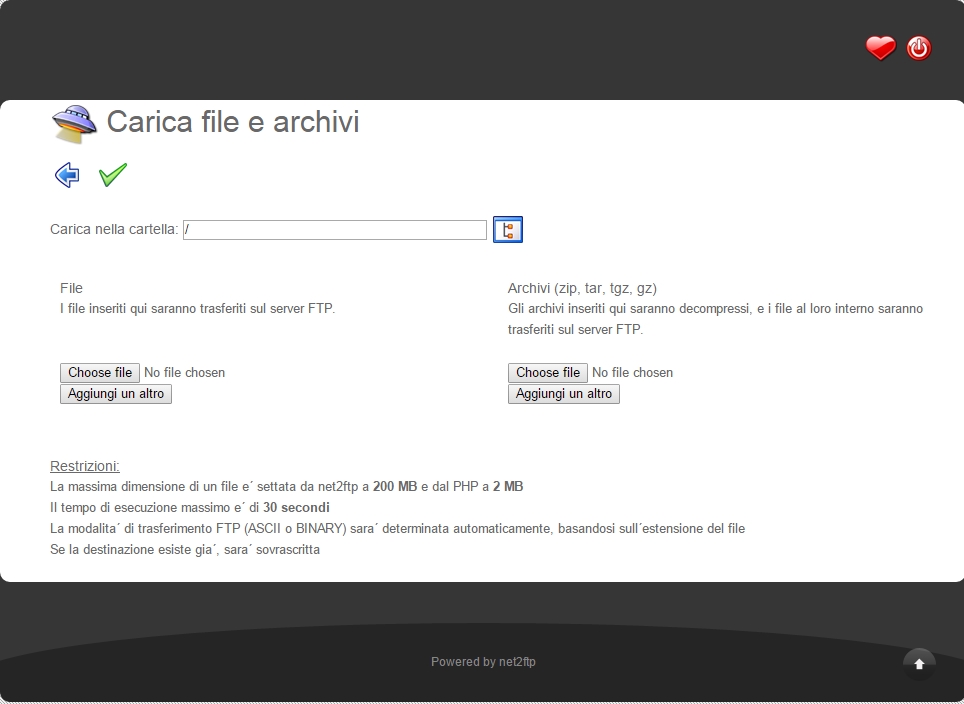Click the 'Powered by net2ftp' footer link
964x704 pixels.
483,662
